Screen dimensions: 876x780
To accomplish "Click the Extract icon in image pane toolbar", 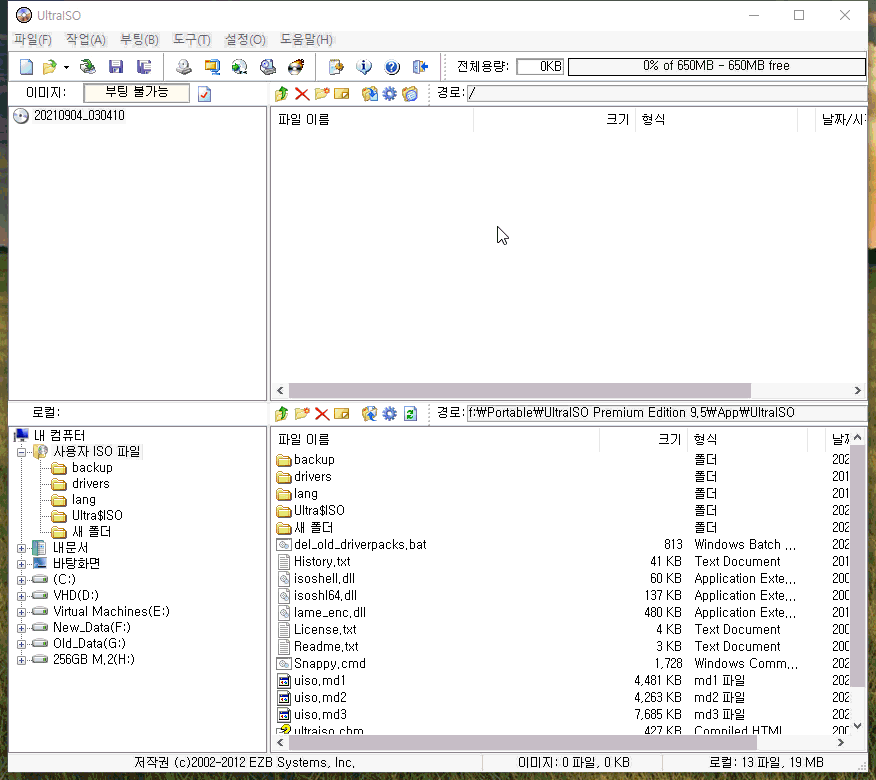I will coord(369,93).
